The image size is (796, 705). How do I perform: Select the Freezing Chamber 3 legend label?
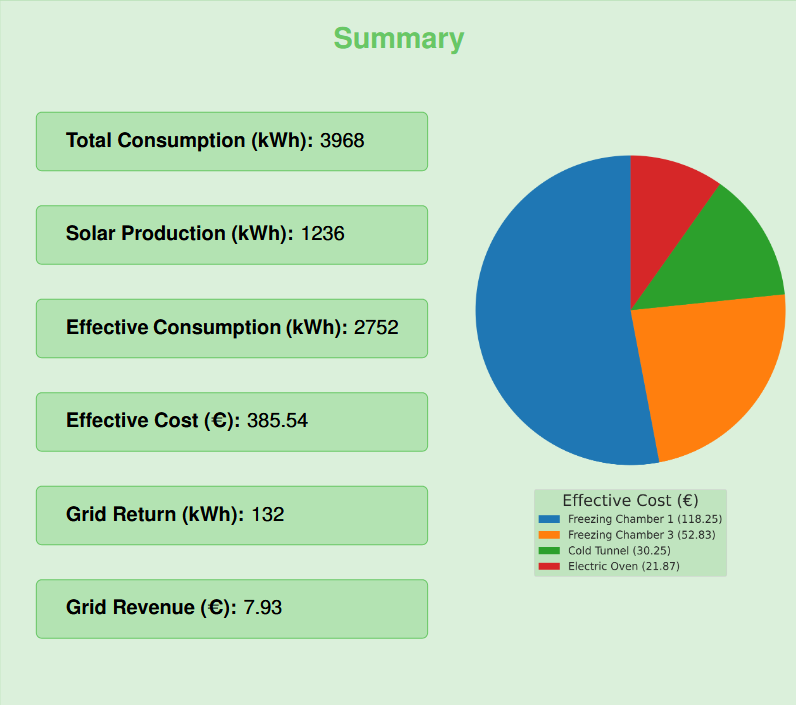(x=641, y=536)
